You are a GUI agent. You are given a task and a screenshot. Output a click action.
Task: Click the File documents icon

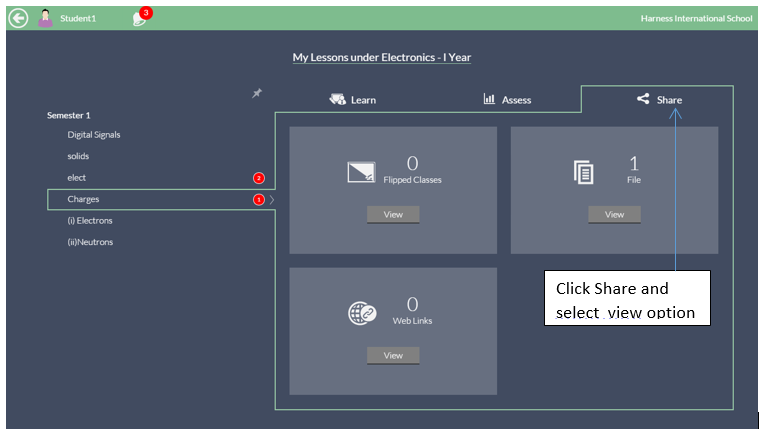tap(584, 172)
